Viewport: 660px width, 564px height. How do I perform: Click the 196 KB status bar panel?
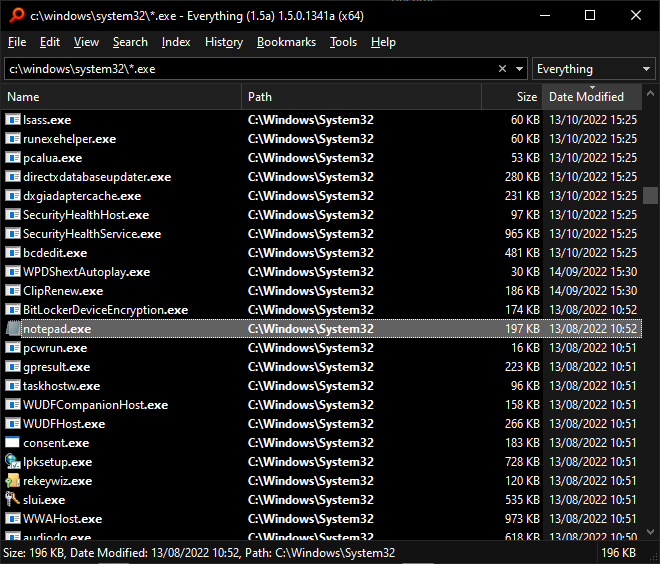click(x=618, y=553)
